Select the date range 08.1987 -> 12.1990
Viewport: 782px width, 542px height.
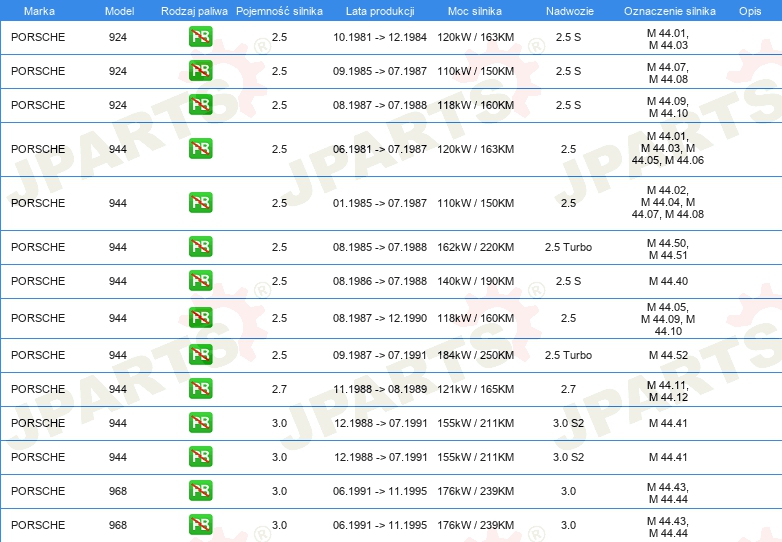[x=380, y=318]
